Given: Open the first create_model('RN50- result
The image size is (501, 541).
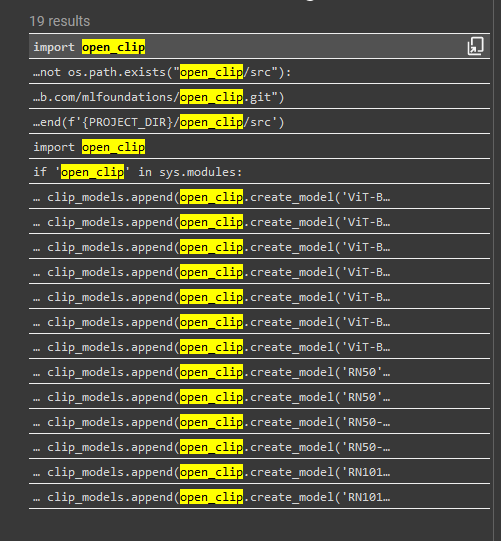Looking at the screenshot, I should (x=259, y=422).
